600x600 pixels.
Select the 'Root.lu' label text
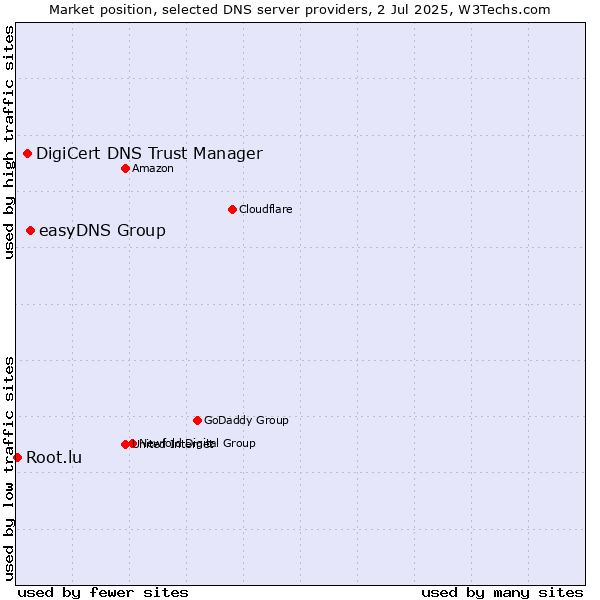coord(54,458)
